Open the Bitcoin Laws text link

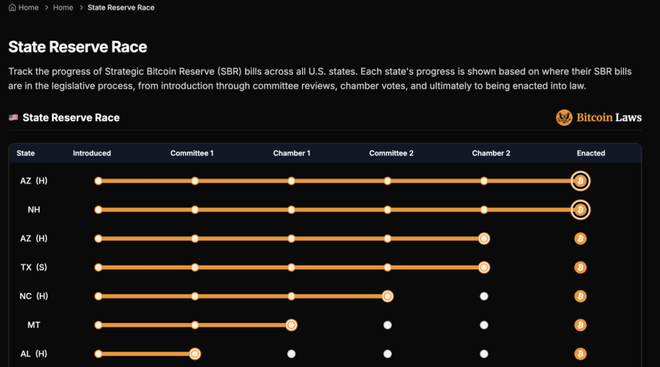coord(609,117)
